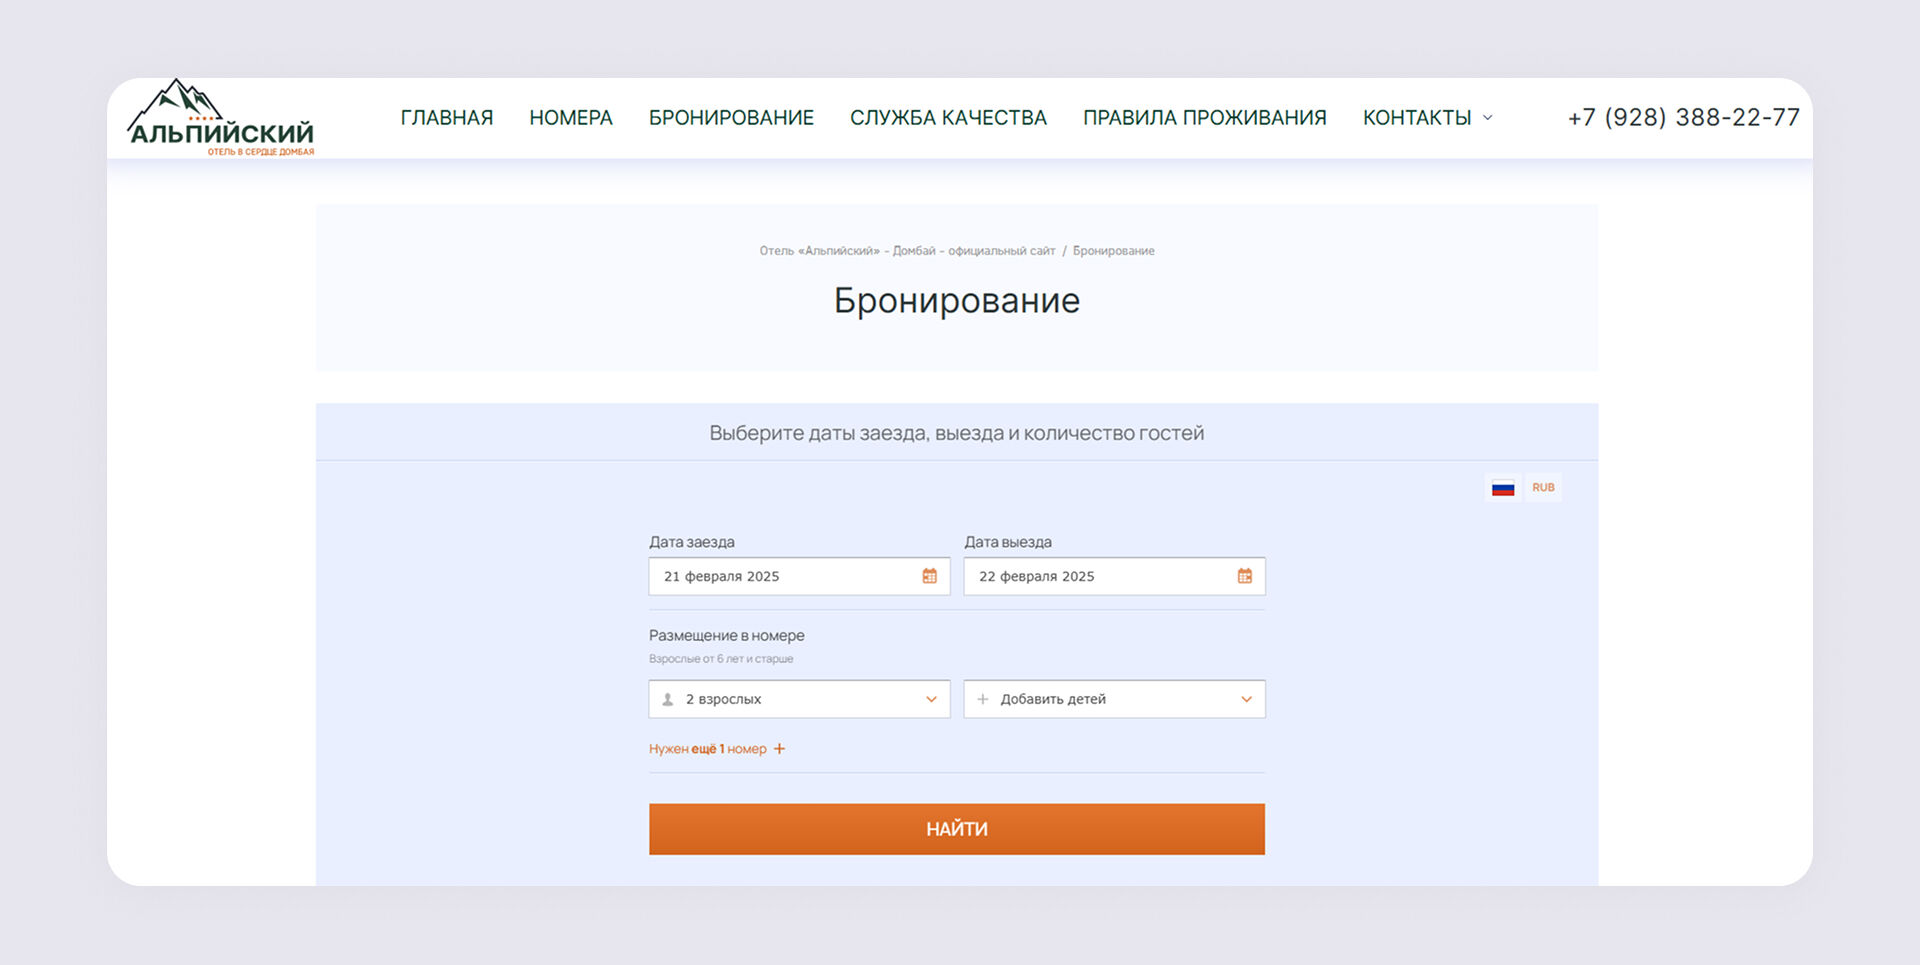Expand the Контакты menu chevron

pos(1487,118)
